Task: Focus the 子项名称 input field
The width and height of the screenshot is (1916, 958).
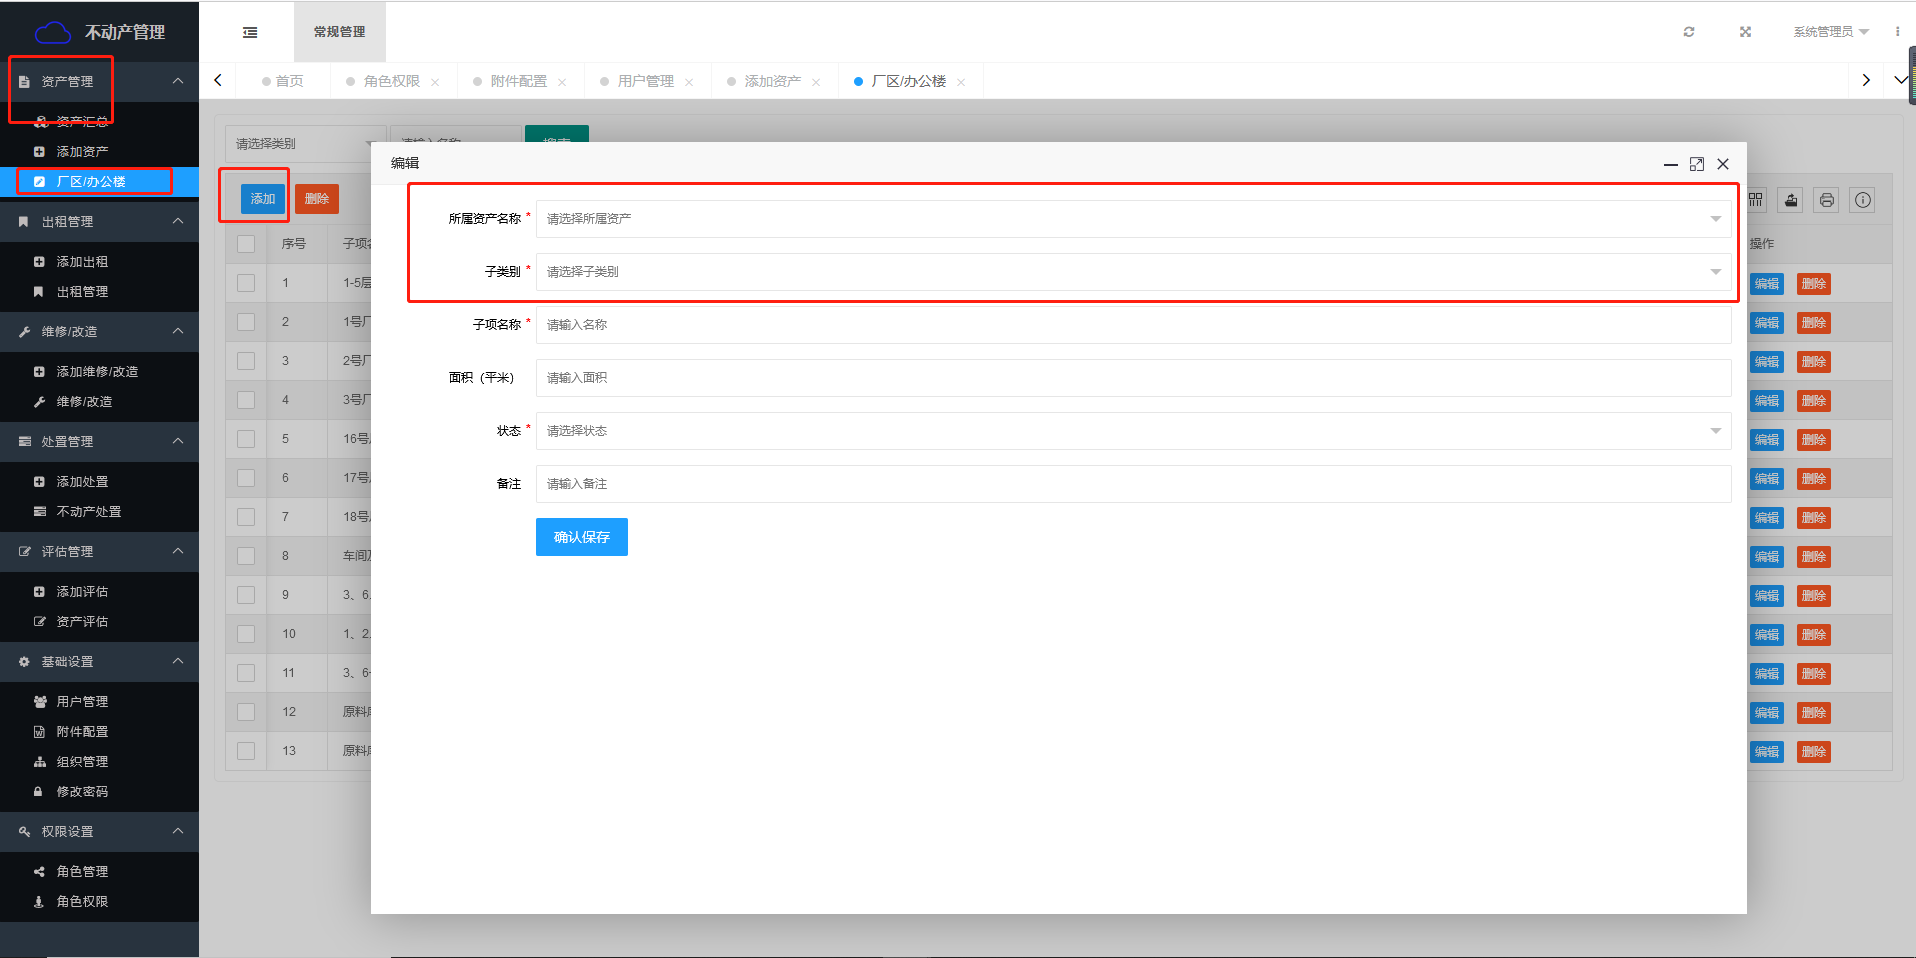Action: click(x=1133, y=325)
